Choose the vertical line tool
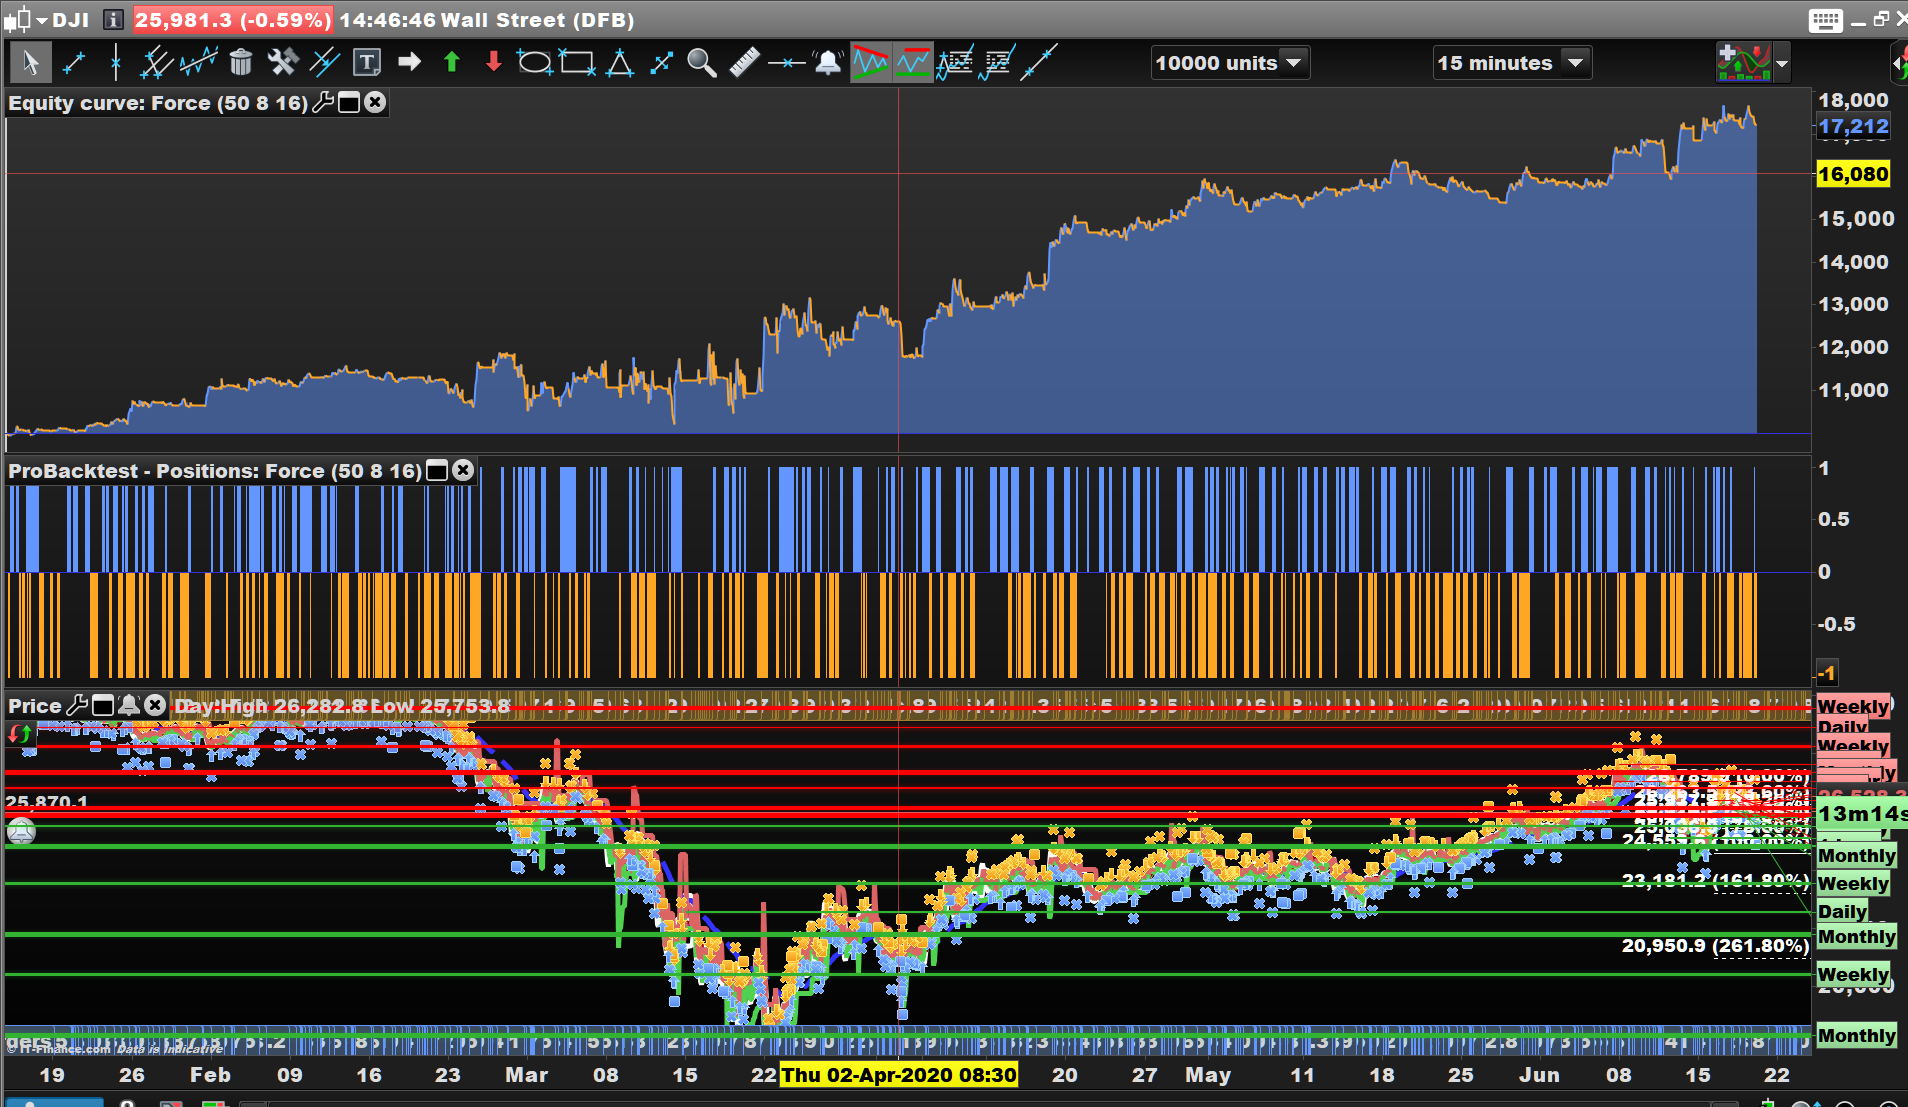Image resolution: width=1908 pixels, height=1107 pixels. 116,63
